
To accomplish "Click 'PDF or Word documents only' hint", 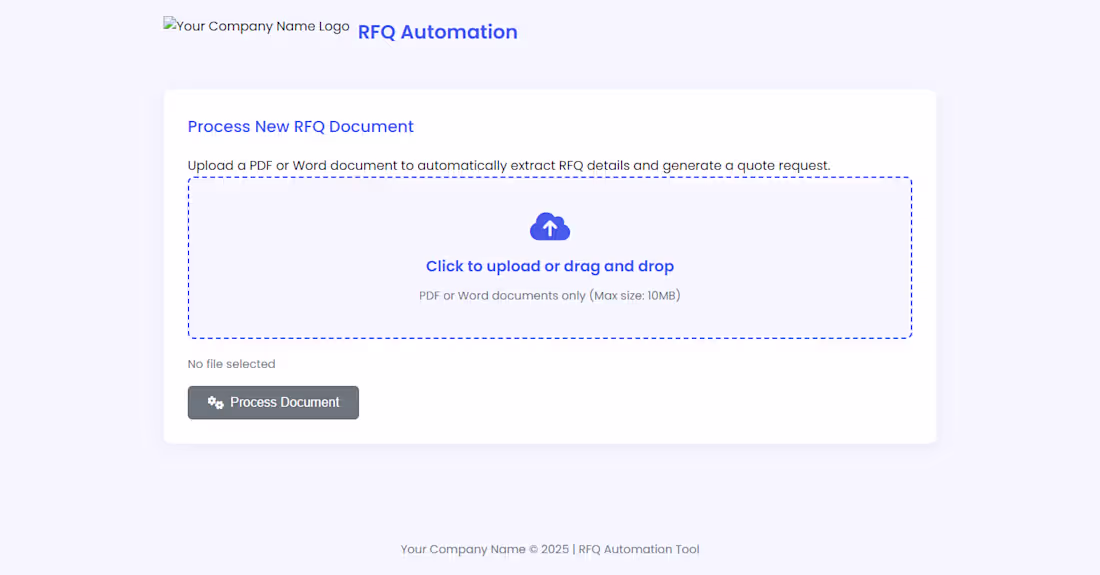I will [x=550, y=295].
